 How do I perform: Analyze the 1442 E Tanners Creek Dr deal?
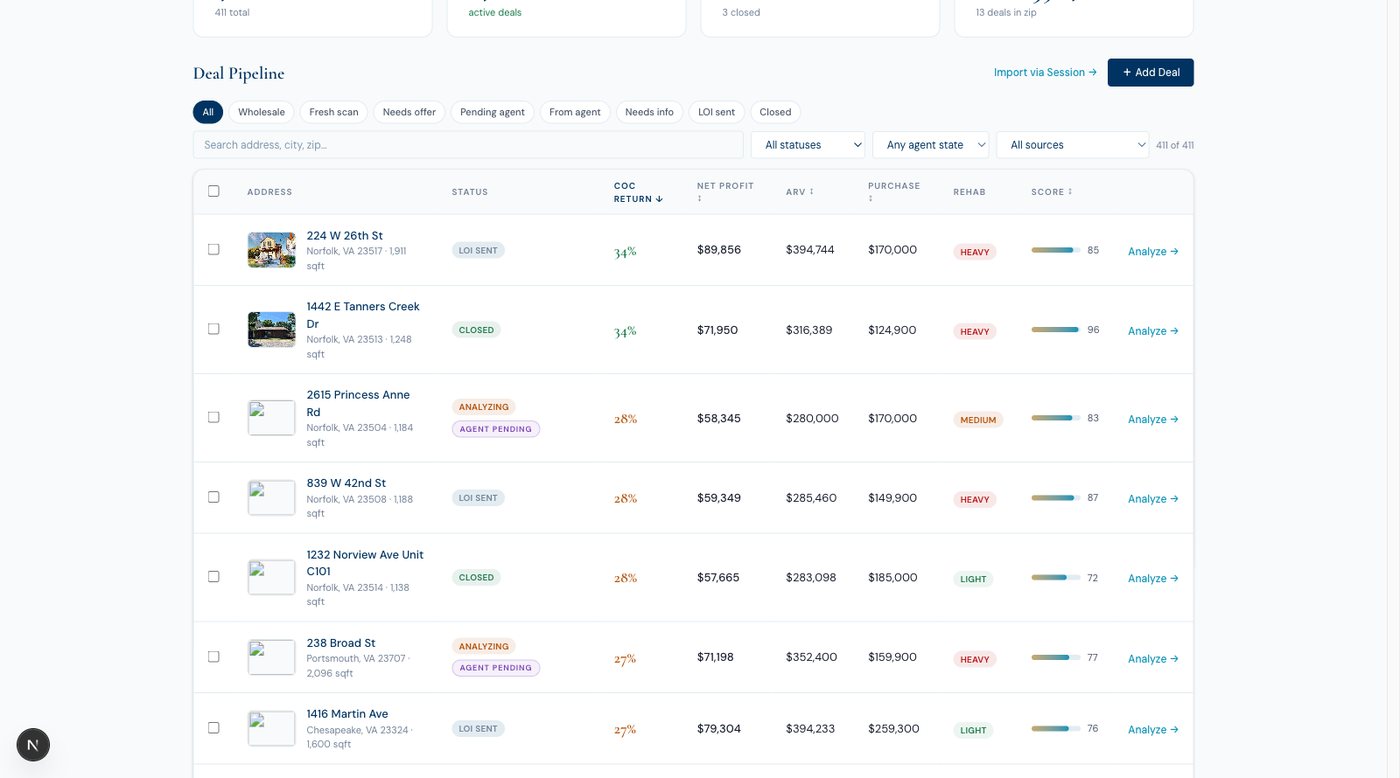click(x=1153, y=331)
